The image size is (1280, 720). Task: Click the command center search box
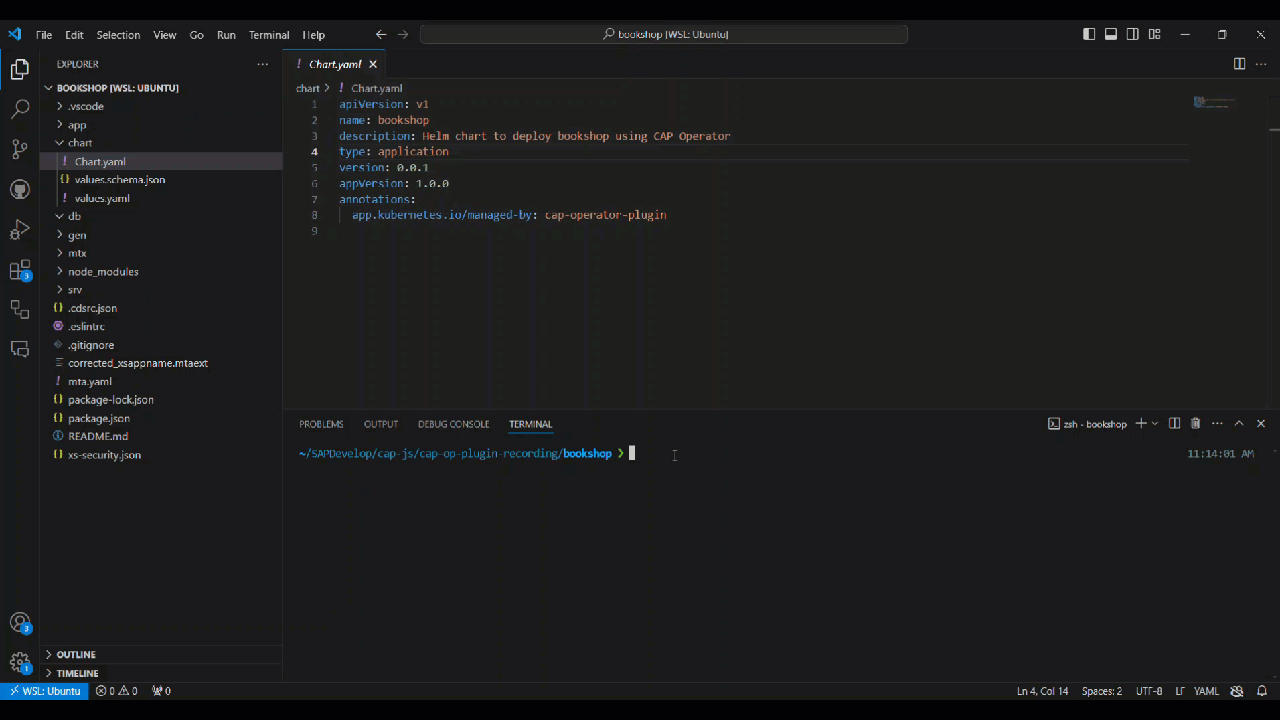click(664, 34)
